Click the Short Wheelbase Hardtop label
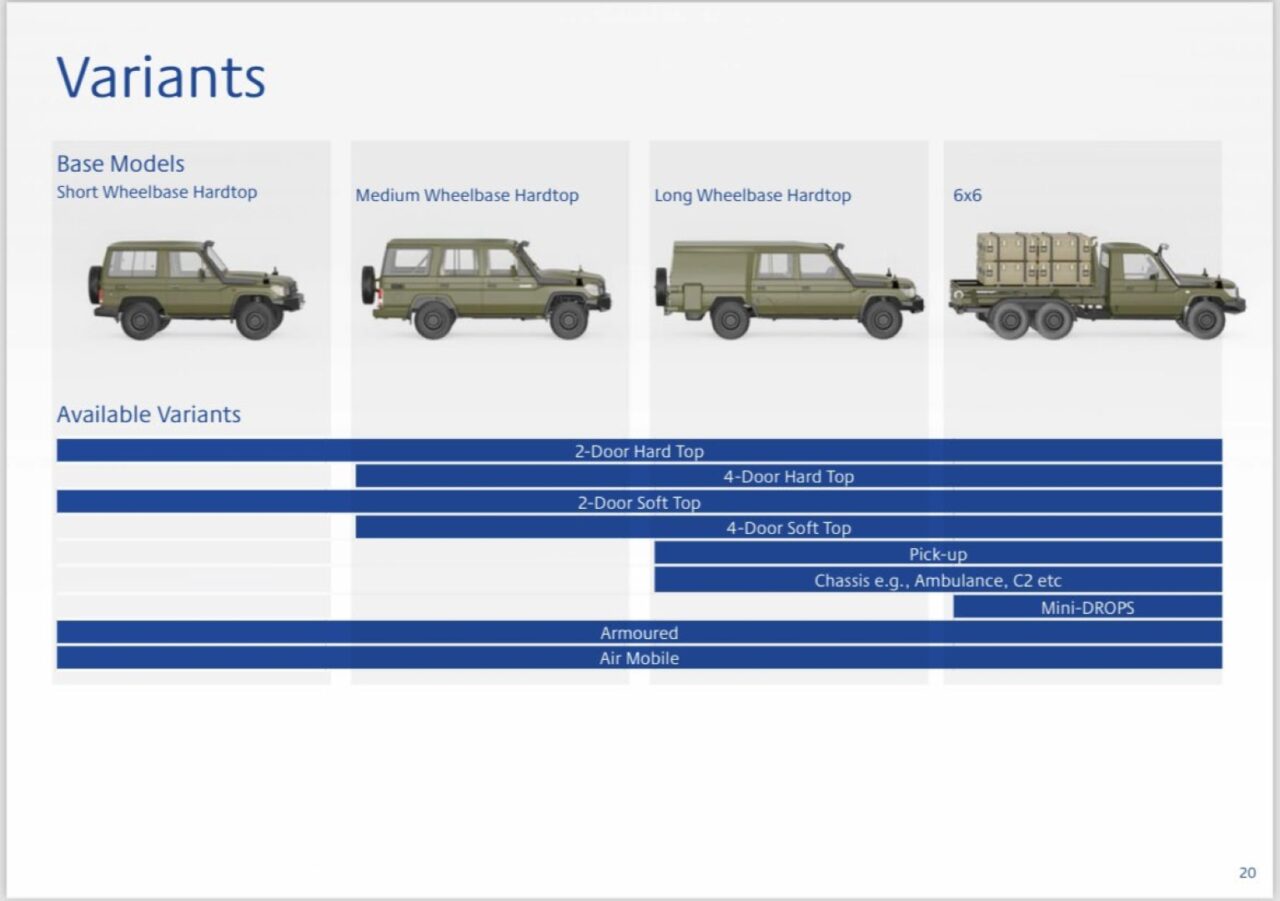 (x=157, y=192)
